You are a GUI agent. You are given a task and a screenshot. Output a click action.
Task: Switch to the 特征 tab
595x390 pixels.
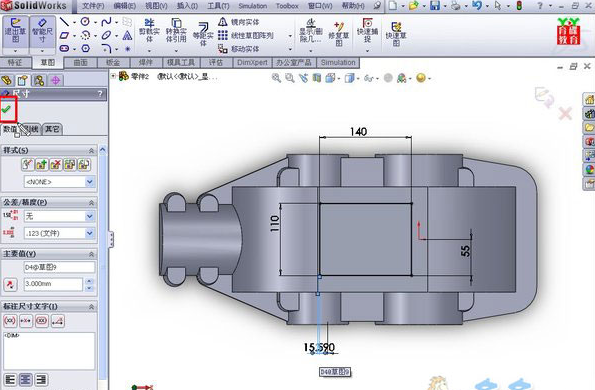[x=15, y=63]
